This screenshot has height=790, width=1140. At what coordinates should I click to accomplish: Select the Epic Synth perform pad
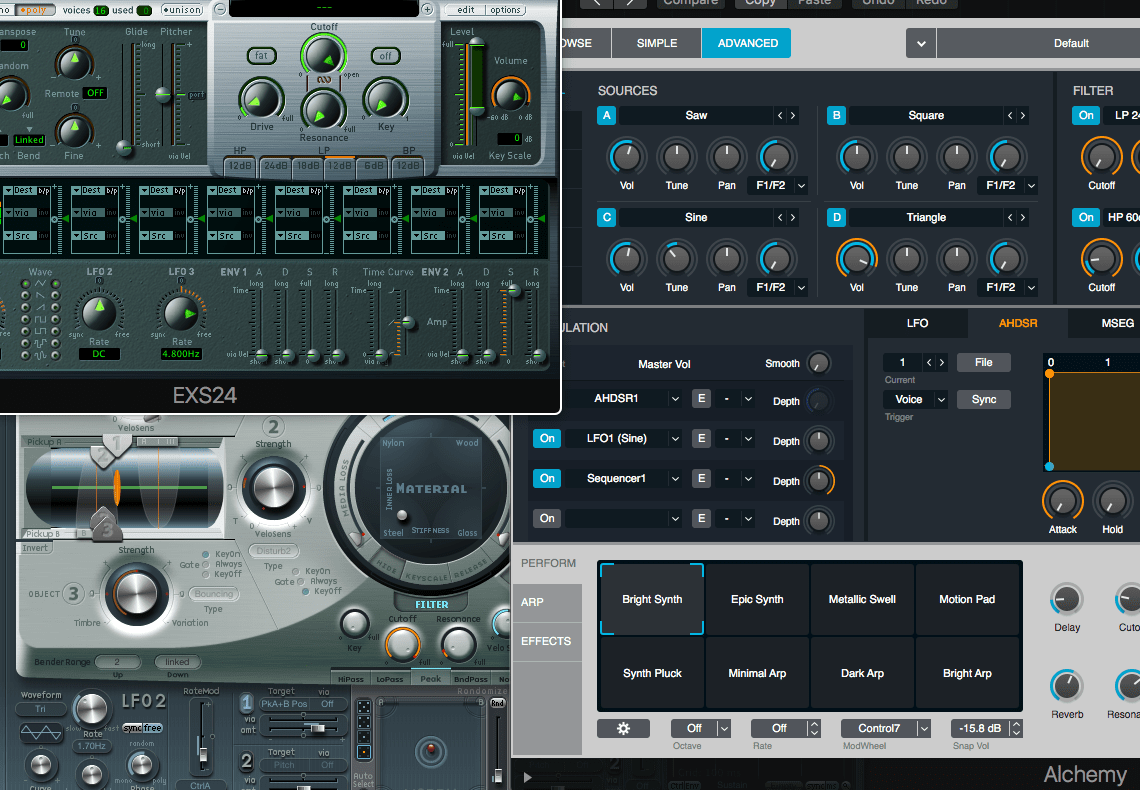tap(756, 599)
